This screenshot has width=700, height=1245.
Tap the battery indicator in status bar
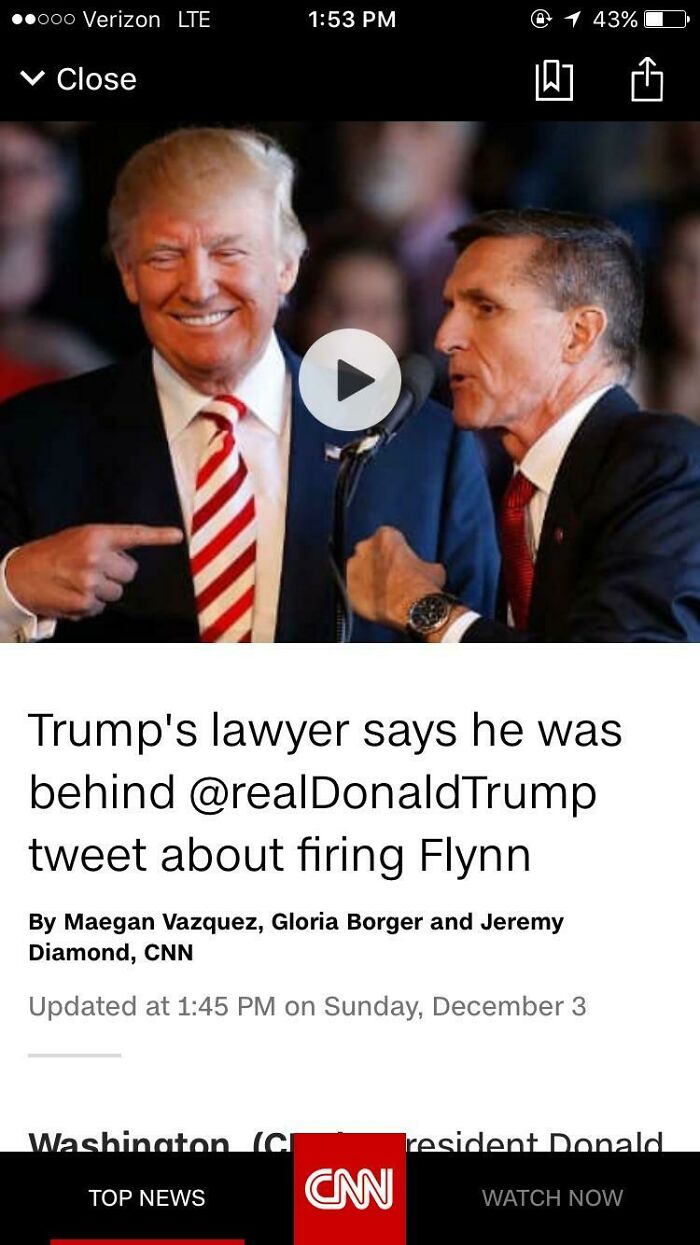pyautogui.click(x=666, y=19)
